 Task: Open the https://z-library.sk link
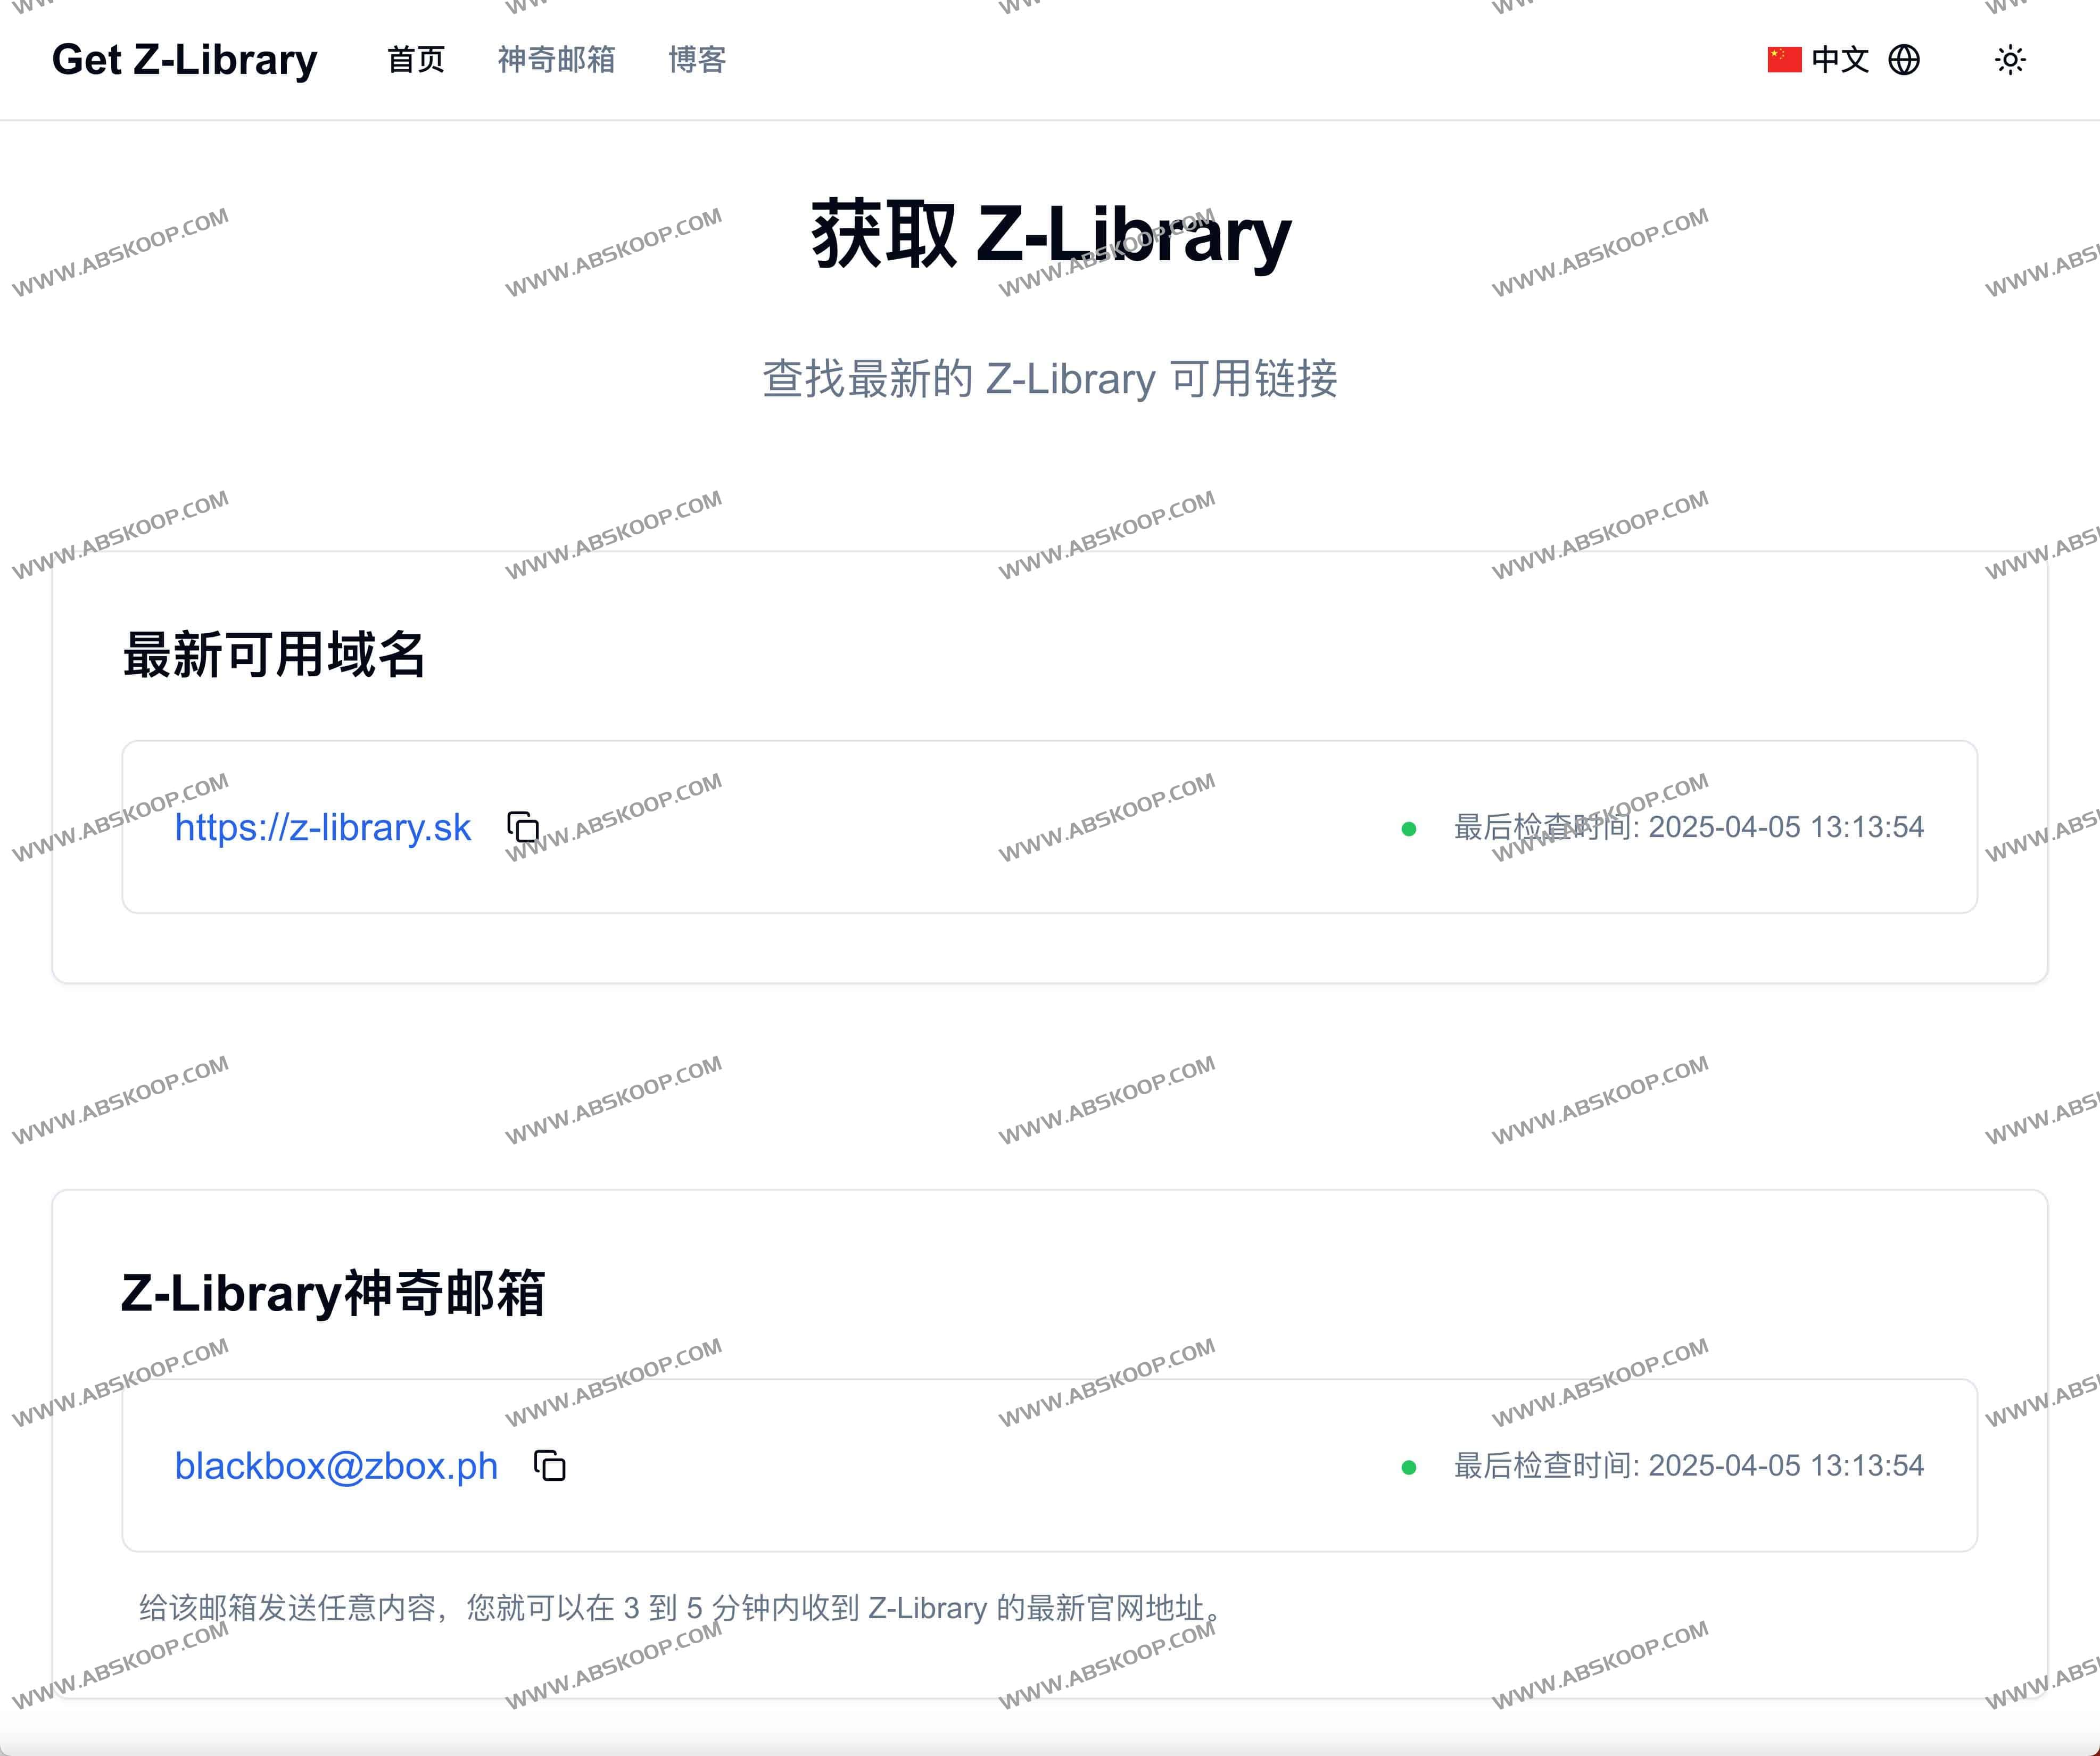pyautogui.click(x=323, y=828)
